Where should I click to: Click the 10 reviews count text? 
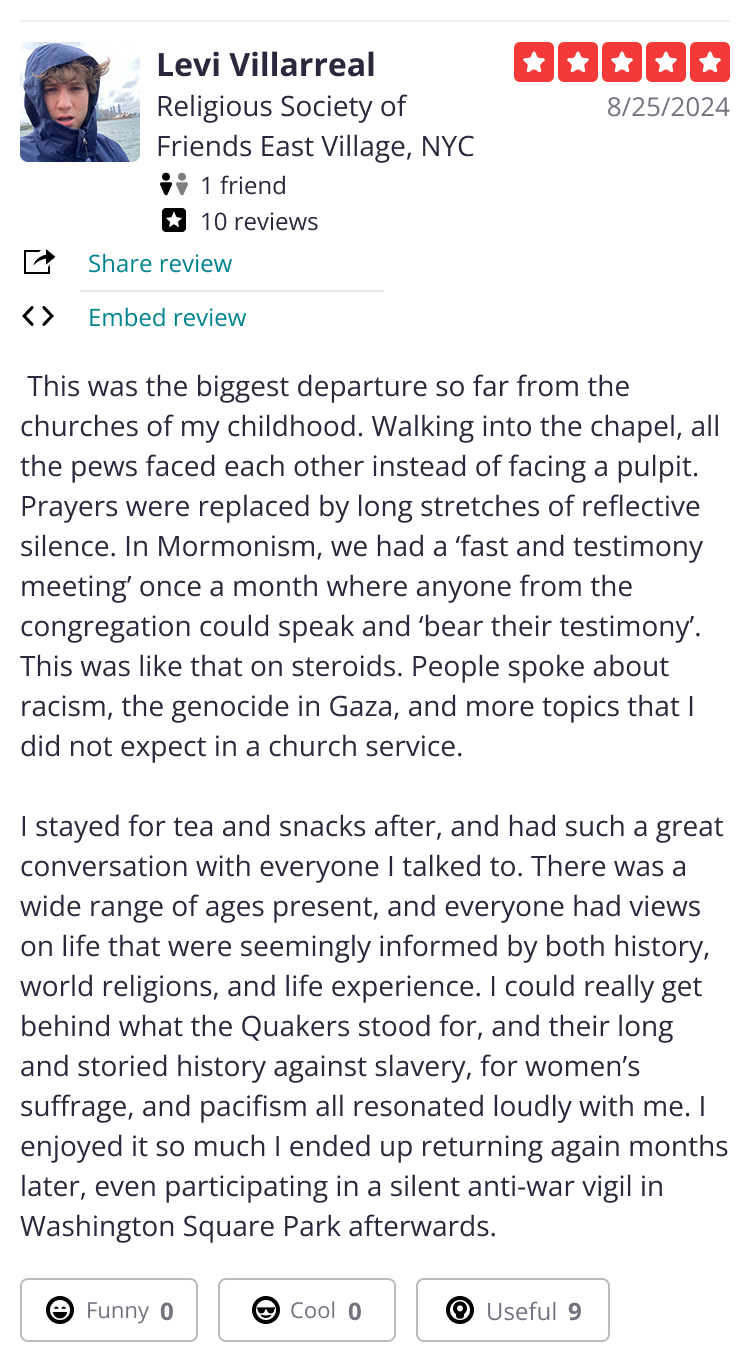[259, 221]
